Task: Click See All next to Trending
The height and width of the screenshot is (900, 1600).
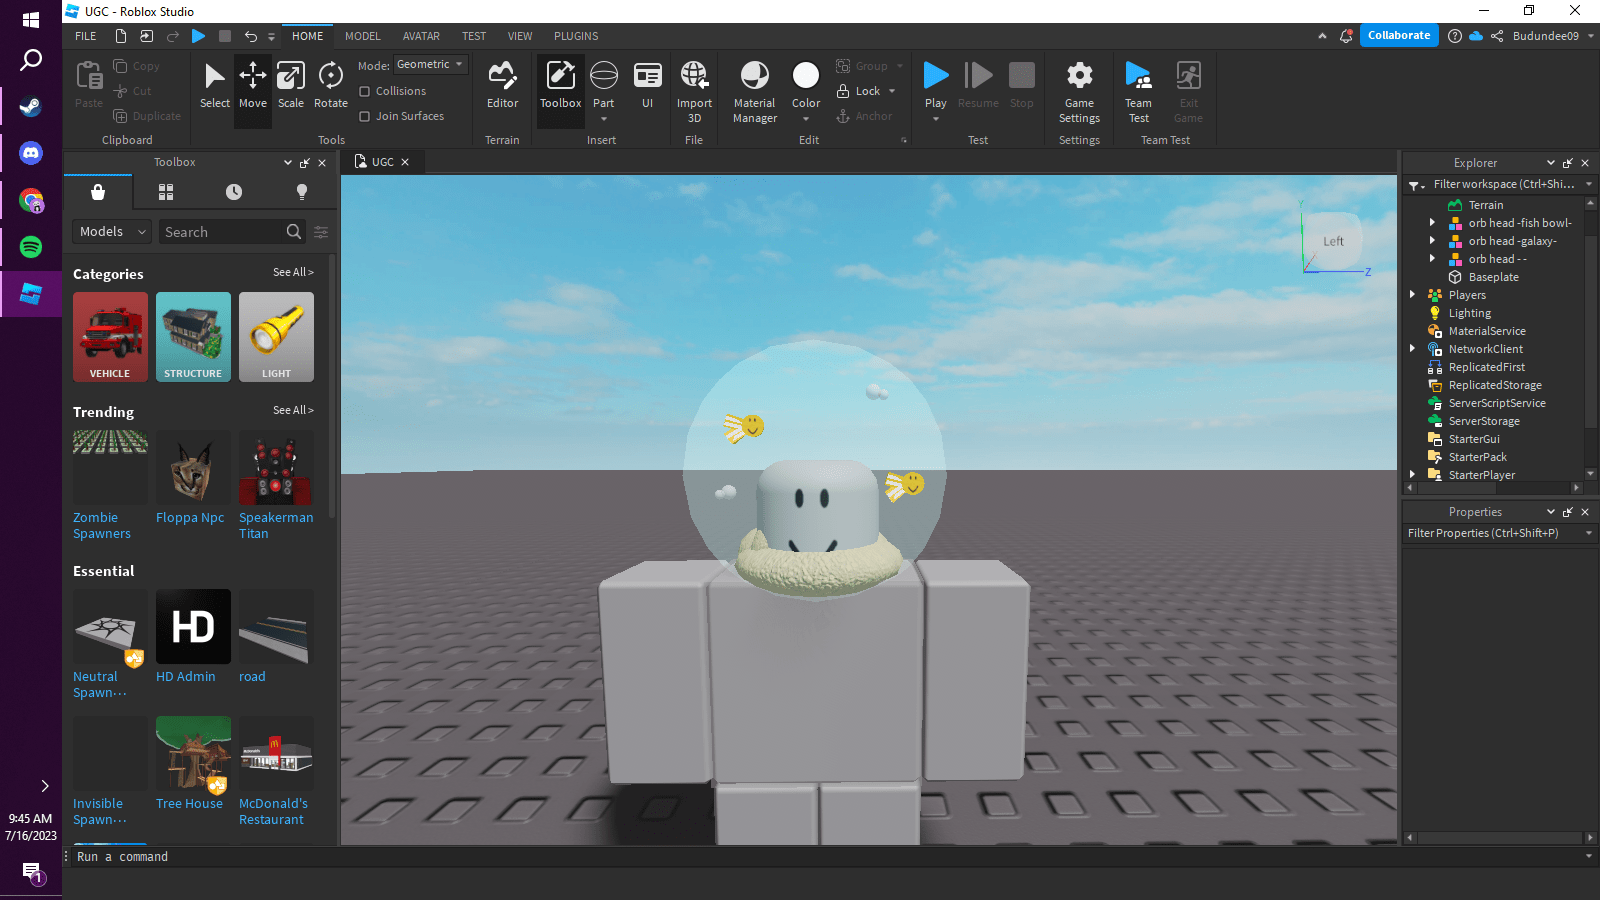Action: [x=293, y=410]
